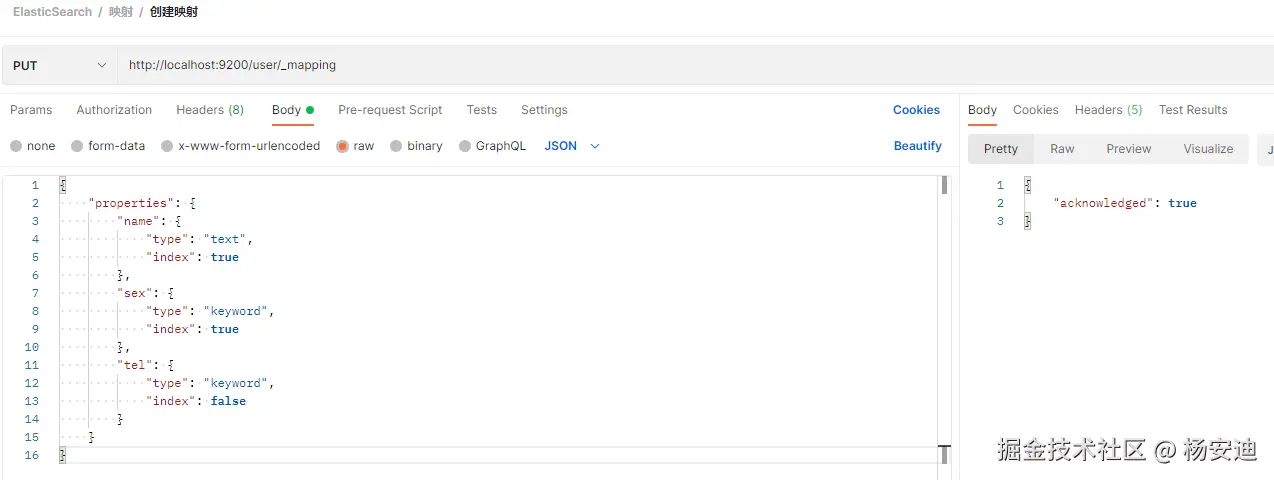
Task: Click the Cookies link
Action: 916,110
